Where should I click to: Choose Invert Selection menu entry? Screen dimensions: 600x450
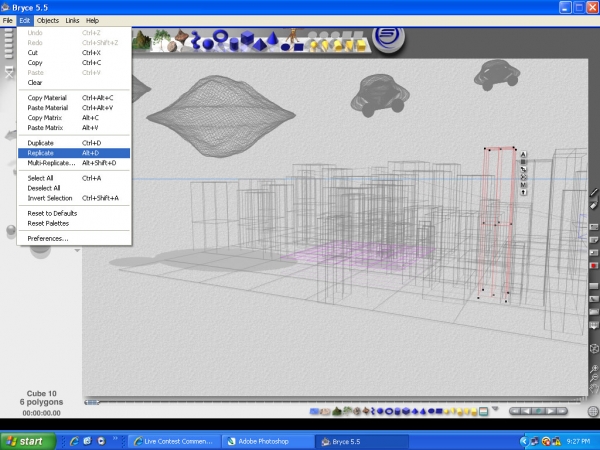74,198
